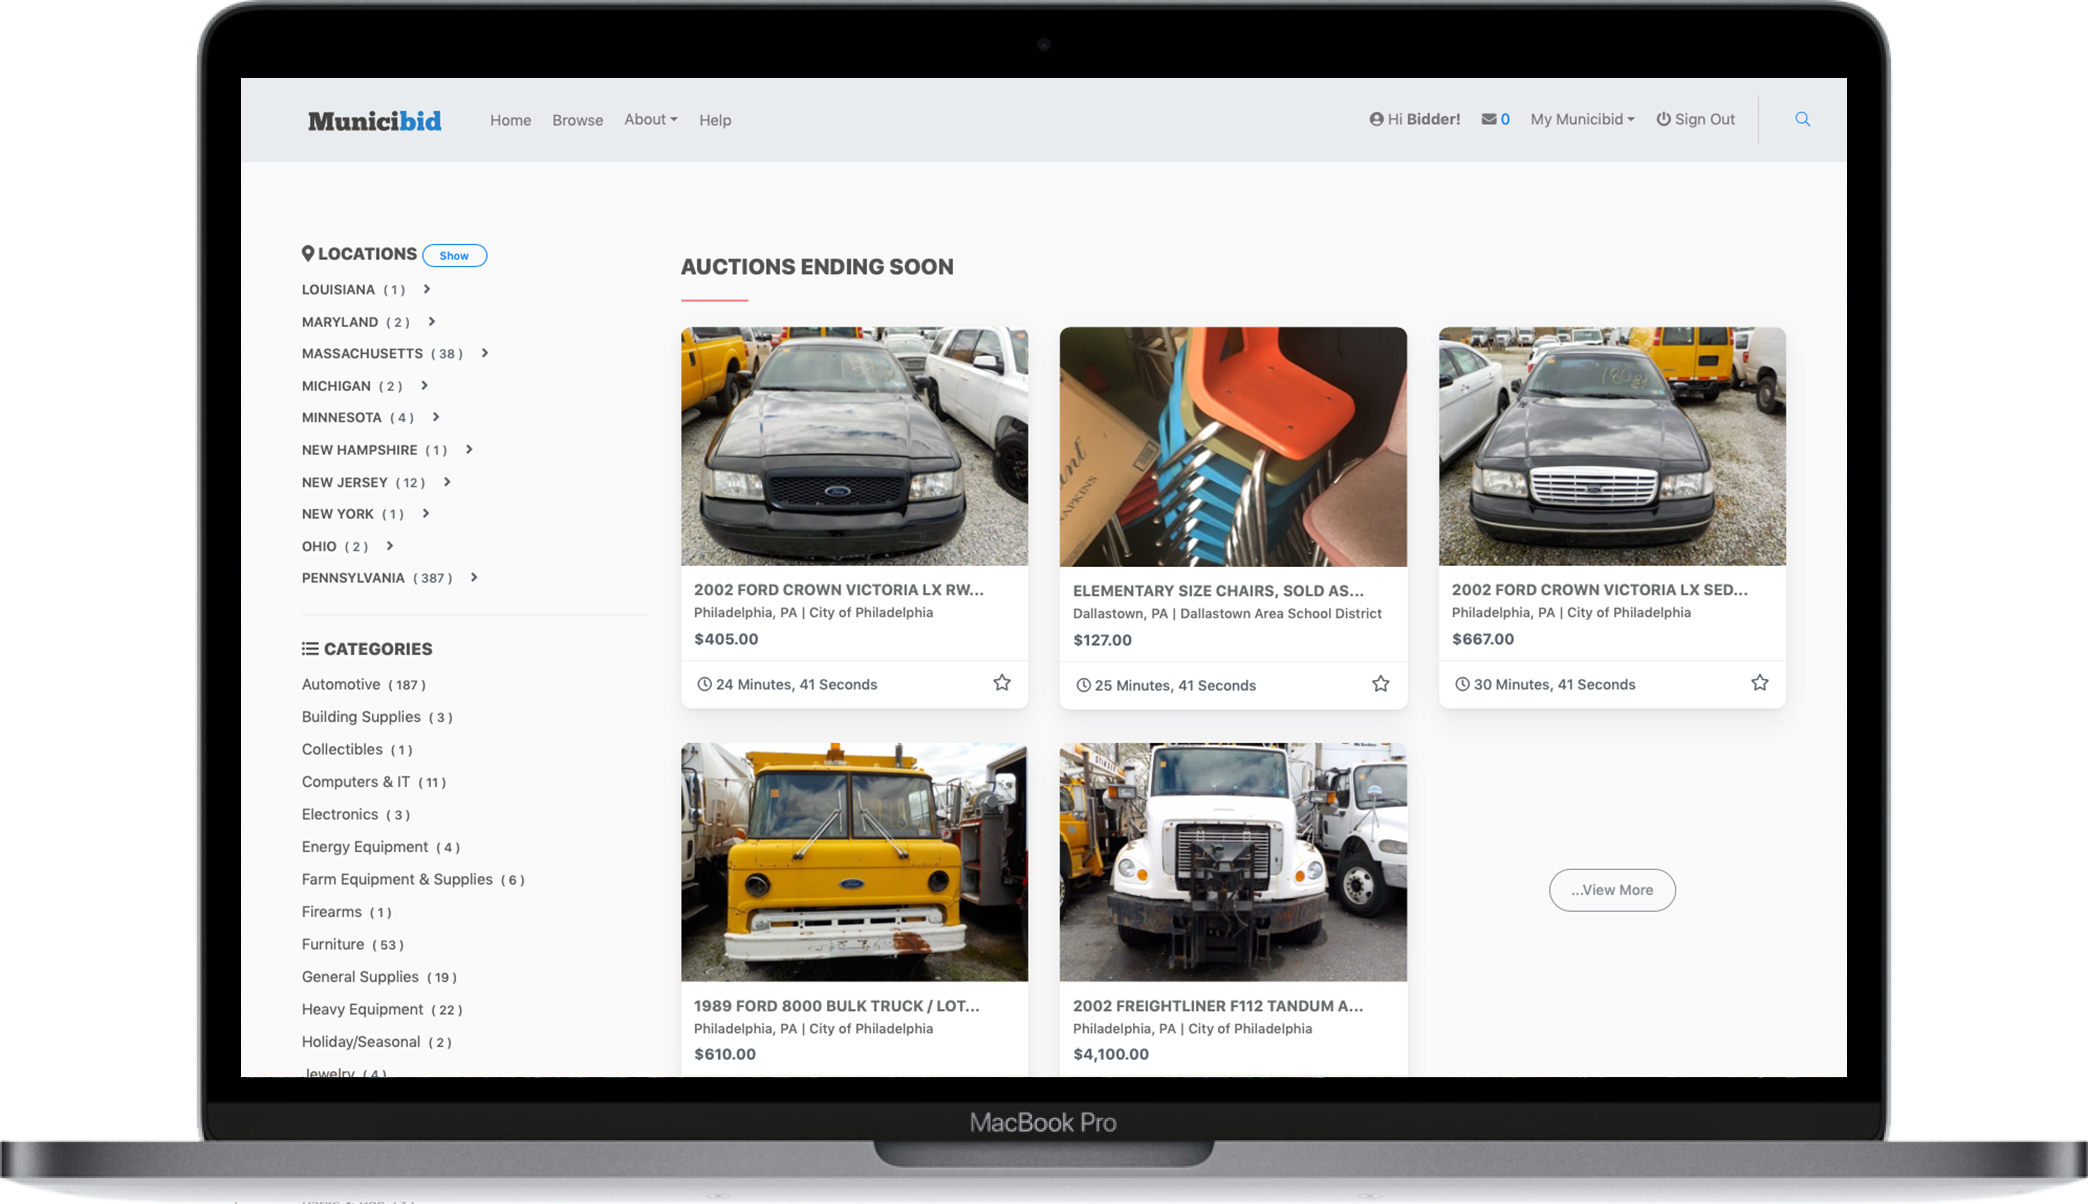Screen dimensions: 2088x1204
Task: Expand the Louisiana location chevron
Action: click(x=427, y=289)
